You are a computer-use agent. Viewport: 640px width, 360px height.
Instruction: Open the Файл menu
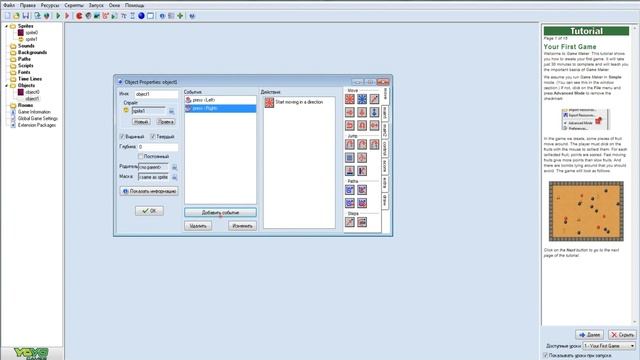[9, 5]
